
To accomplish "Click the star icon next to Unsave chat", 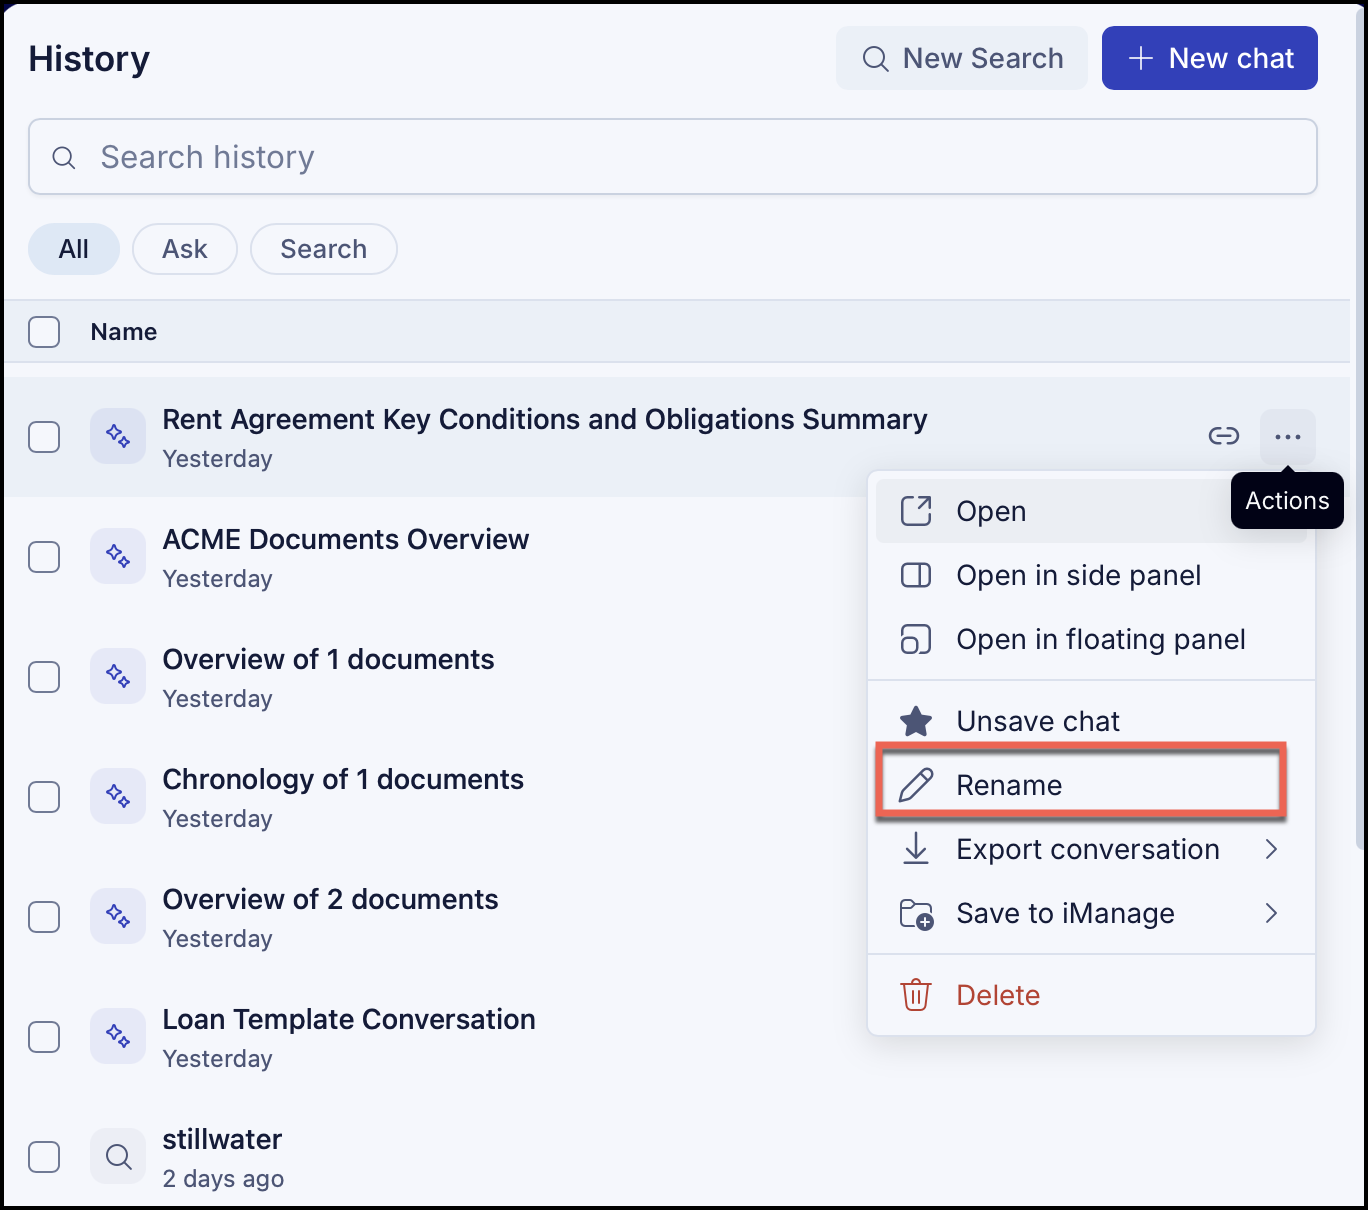I will point(916,721).
